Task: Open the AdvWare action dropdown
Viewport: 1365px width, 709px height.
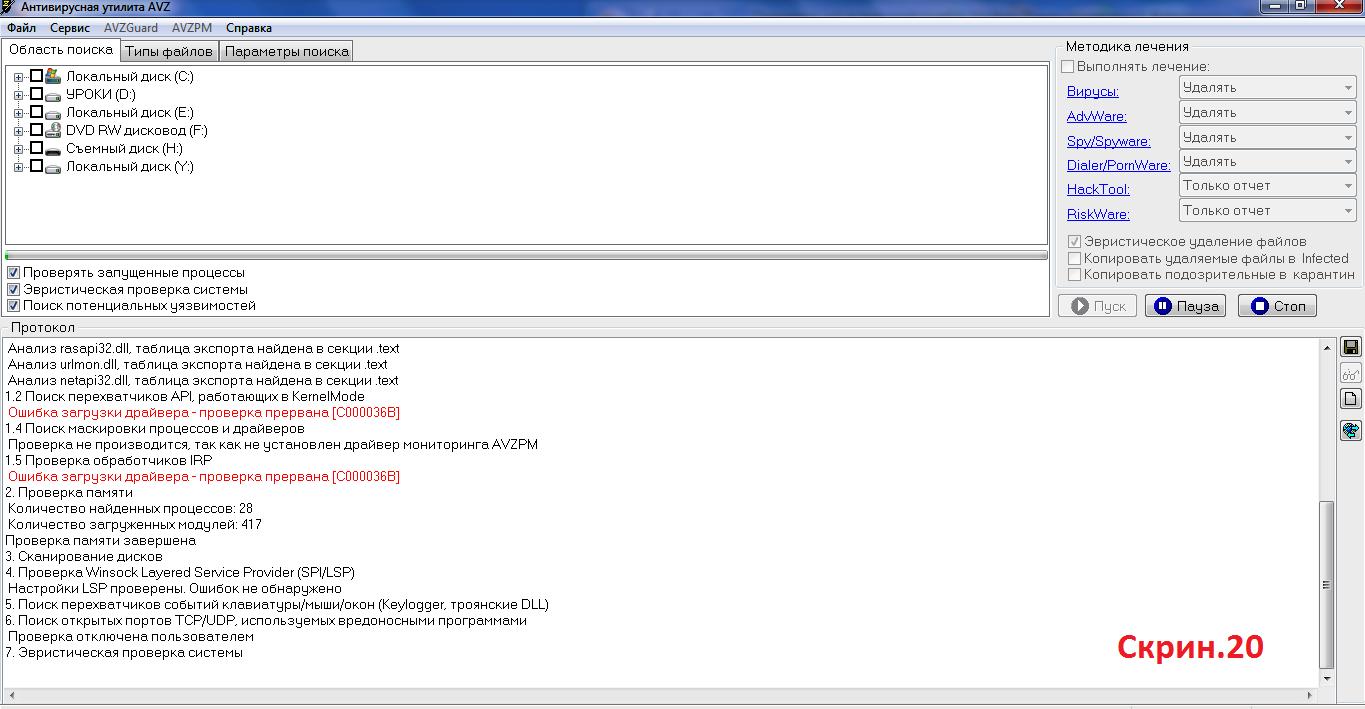Action: 1267,112
